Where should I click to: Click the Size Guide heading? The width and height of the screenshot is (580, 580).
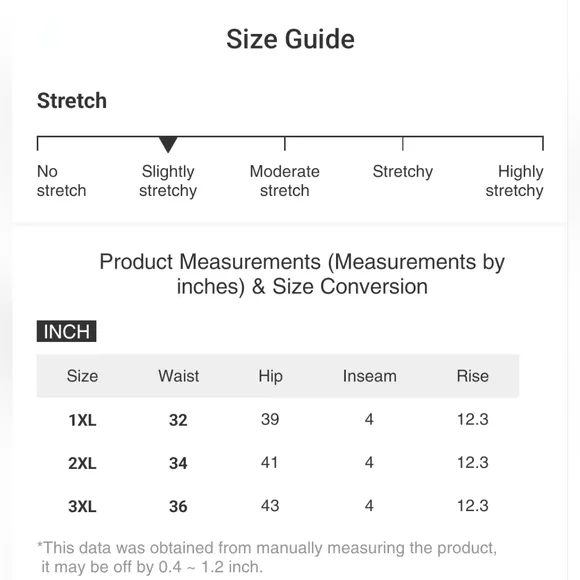tap(290, 39)
